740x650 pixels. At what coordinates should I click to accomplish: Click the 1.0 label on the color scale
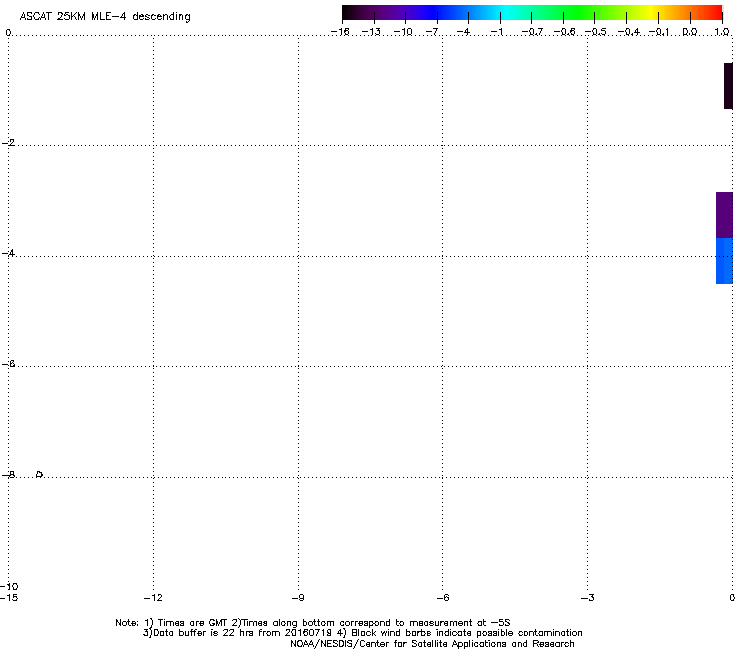pos(722,32)
